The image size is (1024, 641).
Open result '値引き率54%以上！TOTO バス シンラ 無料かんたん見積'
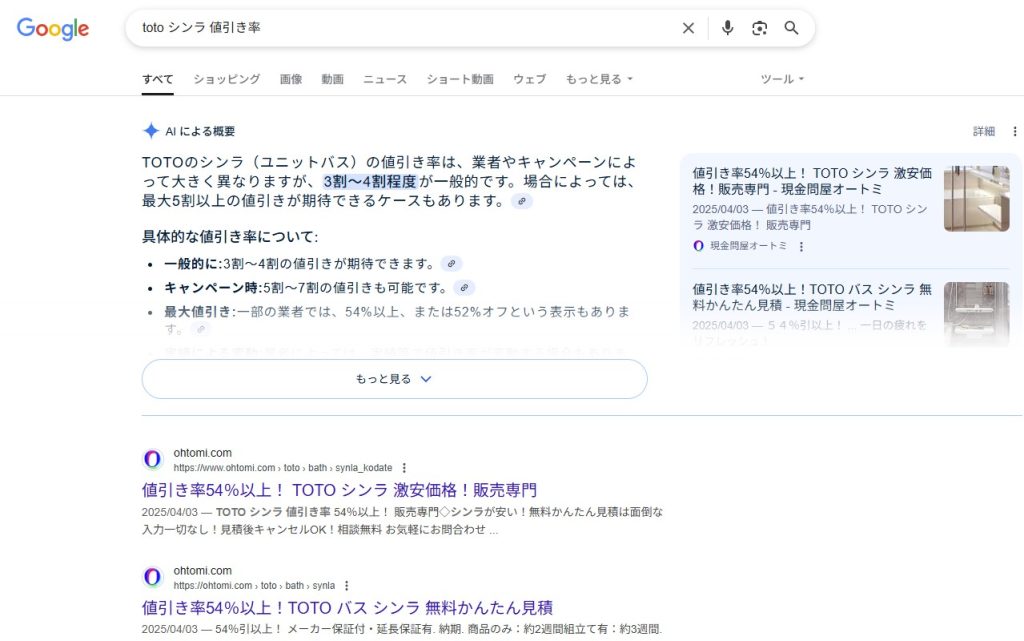coord(347,608)
